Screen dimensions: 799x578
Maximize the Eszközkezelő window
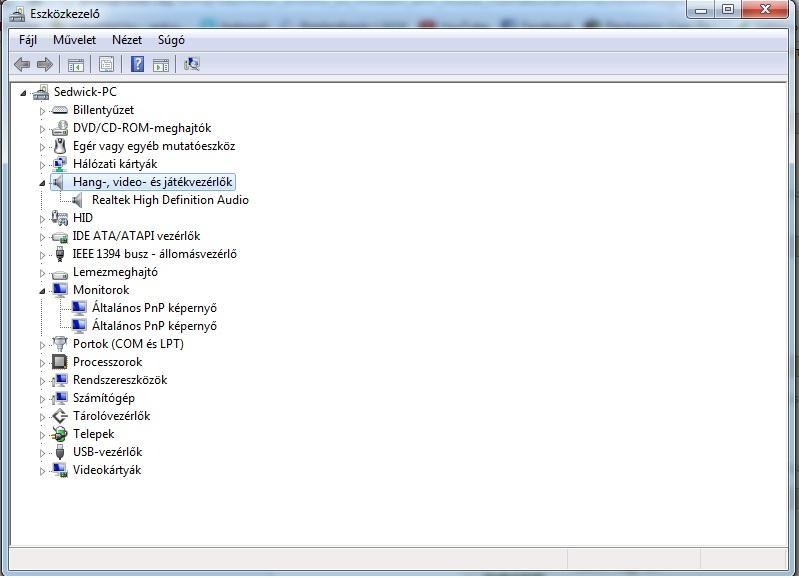pyautogui.click(x=728, y=10)
